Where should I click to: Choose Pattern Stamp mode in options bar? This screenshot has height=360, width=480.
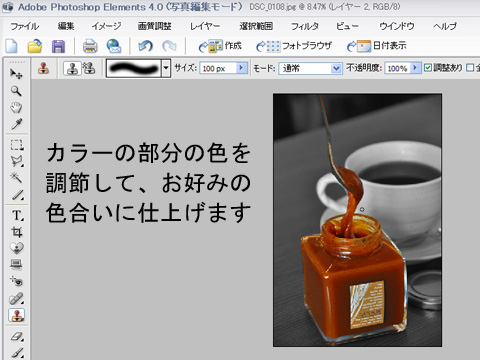coord(89,68)
